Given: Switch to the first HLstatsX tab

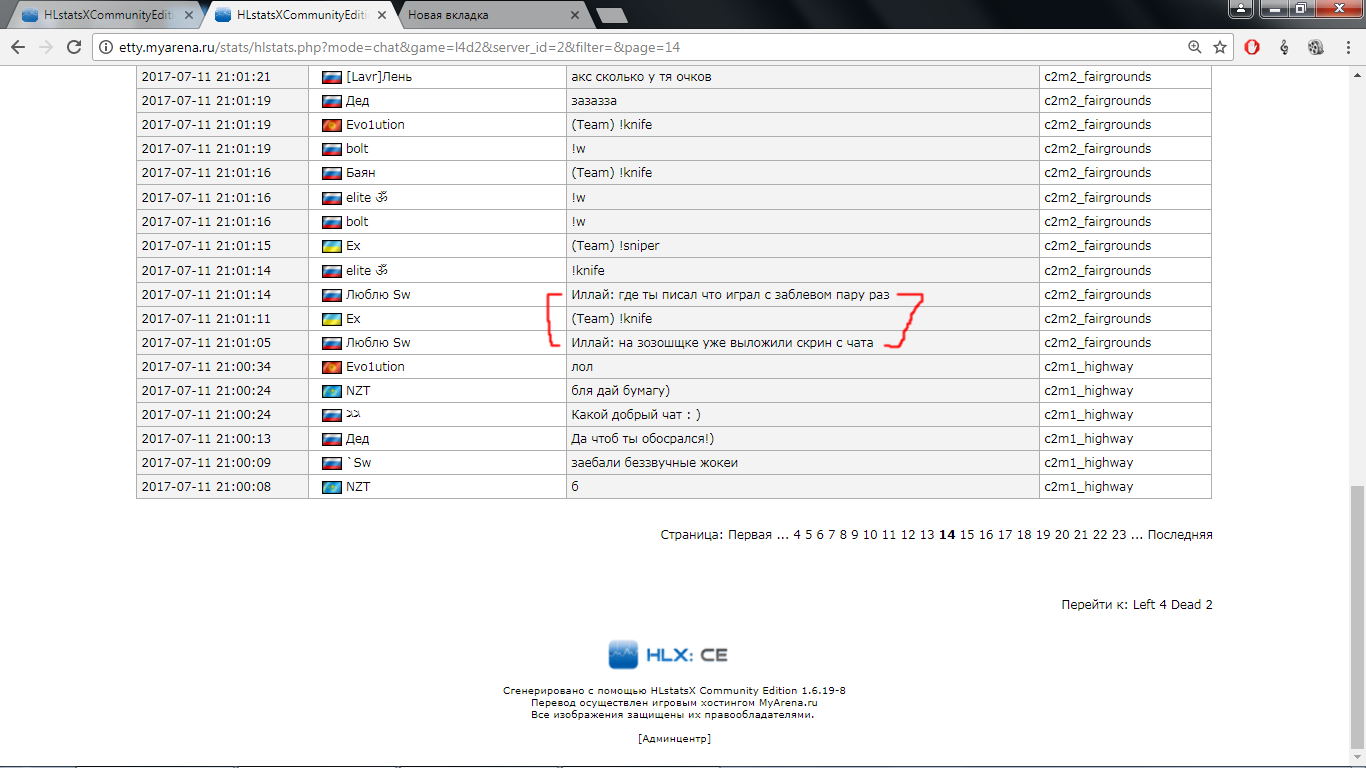Looking at the screenshot, I should click(x=100, y=16).
